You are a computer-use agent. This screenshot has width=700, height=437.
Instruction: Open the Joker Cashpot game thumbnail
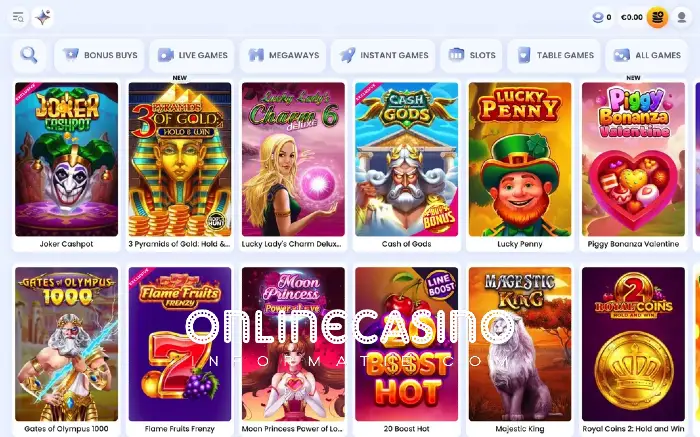pos(67,159)
